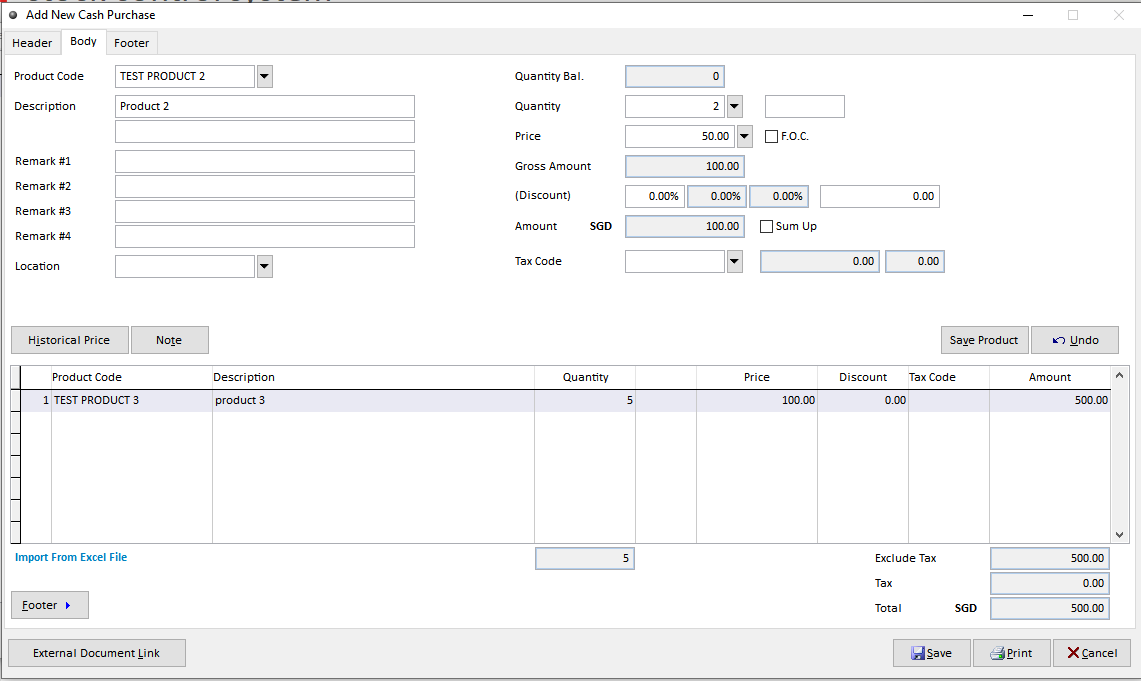Click the empty field beside Quantity
This screenshot has width=1141, height=681.
[805, 106]
